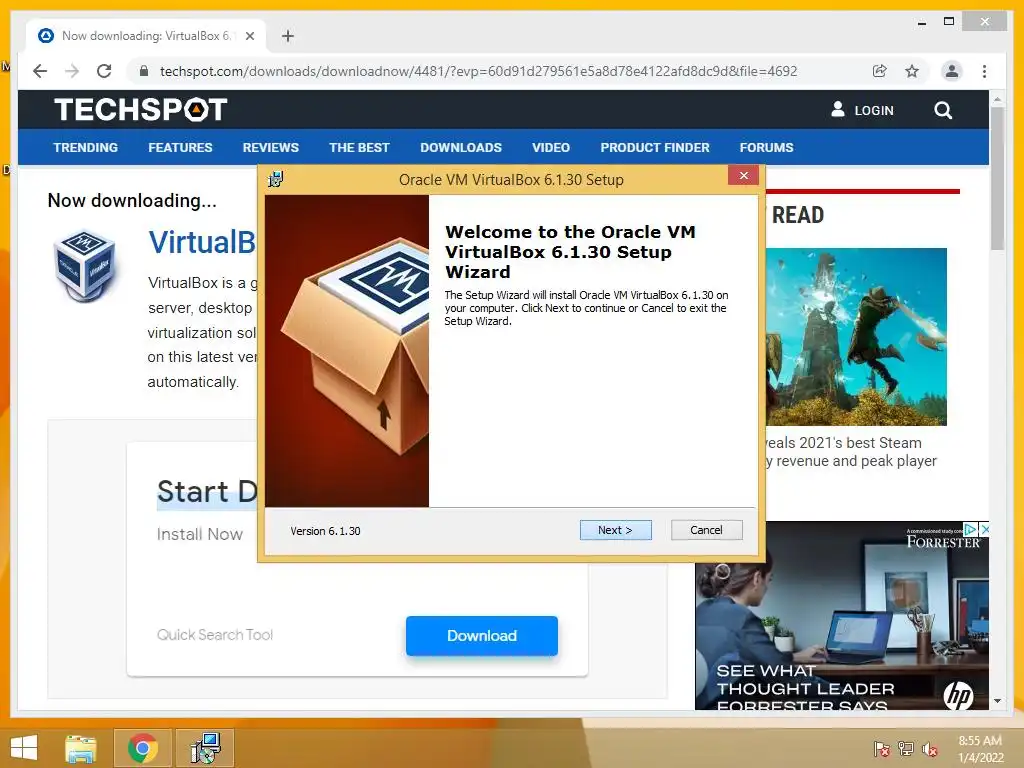The image size is (1024, 768).
Task: Click the 'Now downloading...' heading
Action: click(x=132, y=200)
